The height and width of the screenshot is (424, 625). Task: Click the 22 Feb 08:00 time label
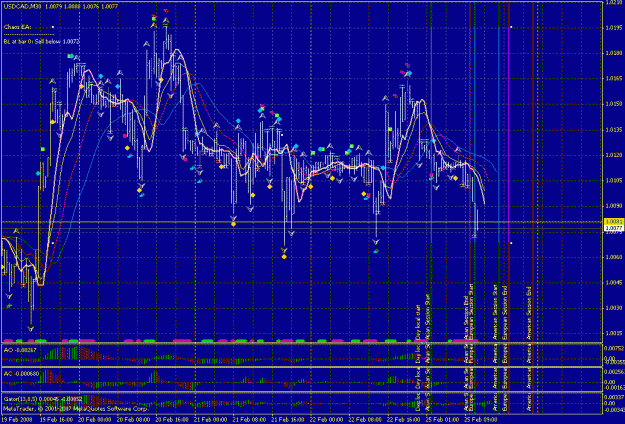(x=365, y=419)
